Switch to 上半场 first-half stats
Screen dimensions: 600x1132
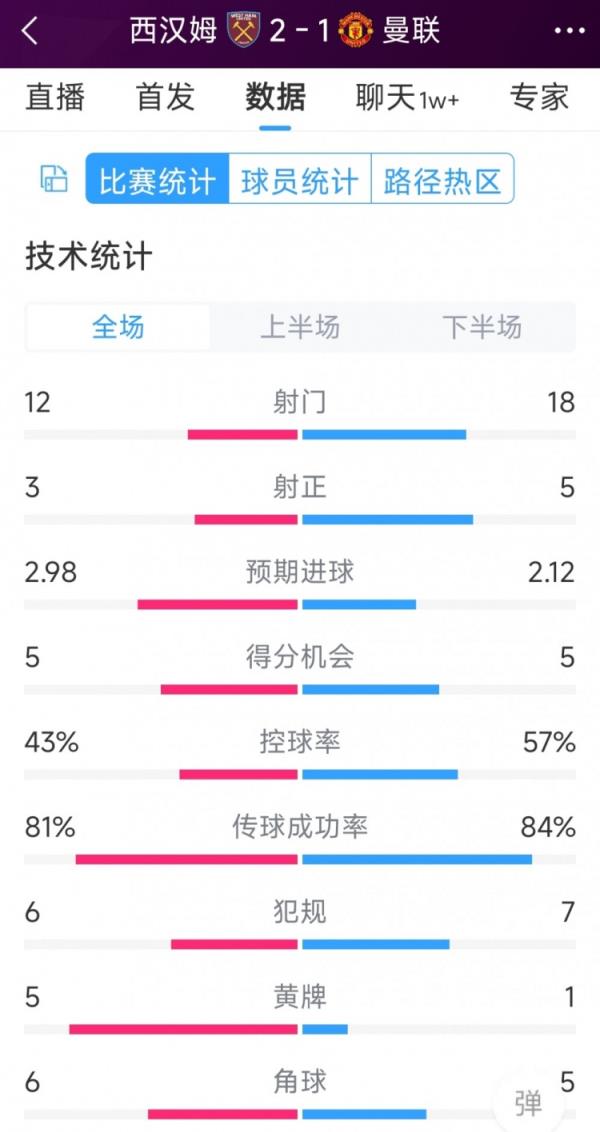[300, 327]
